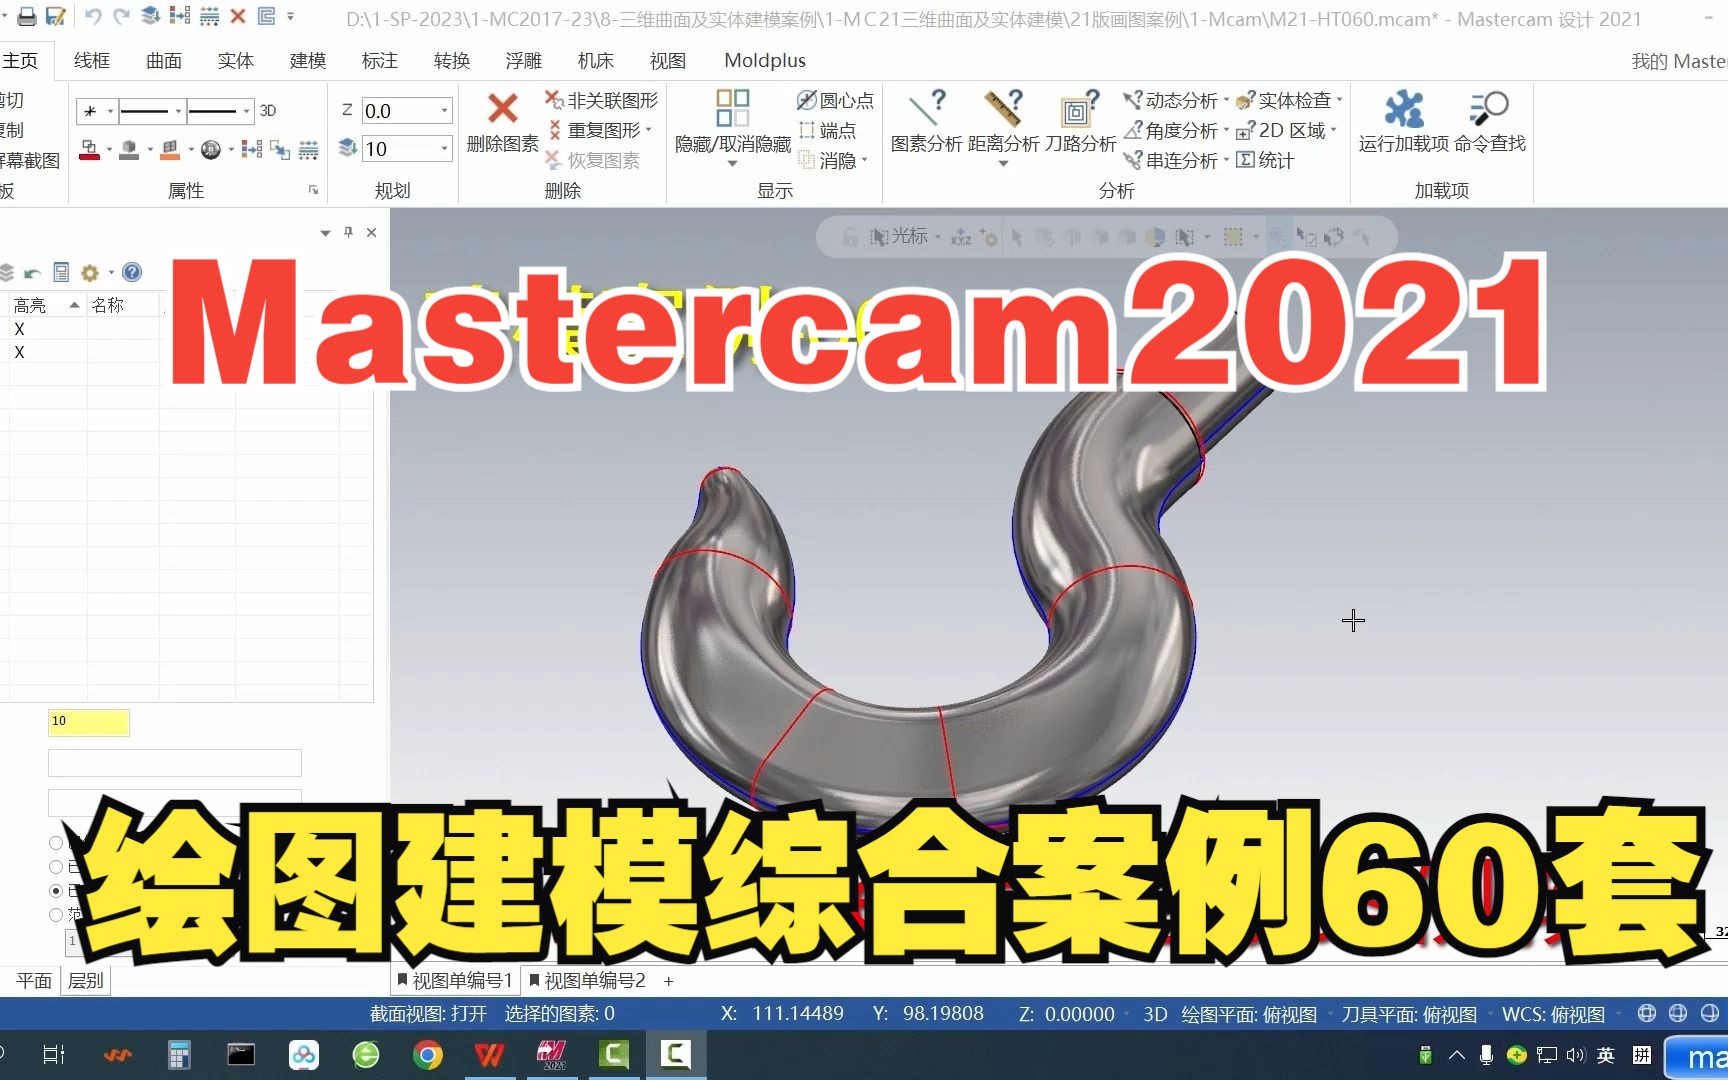This screenshot has height=1080, width=1728.
Task: Switch to the 平面 panel tab
Action: (x=34, y=981)
